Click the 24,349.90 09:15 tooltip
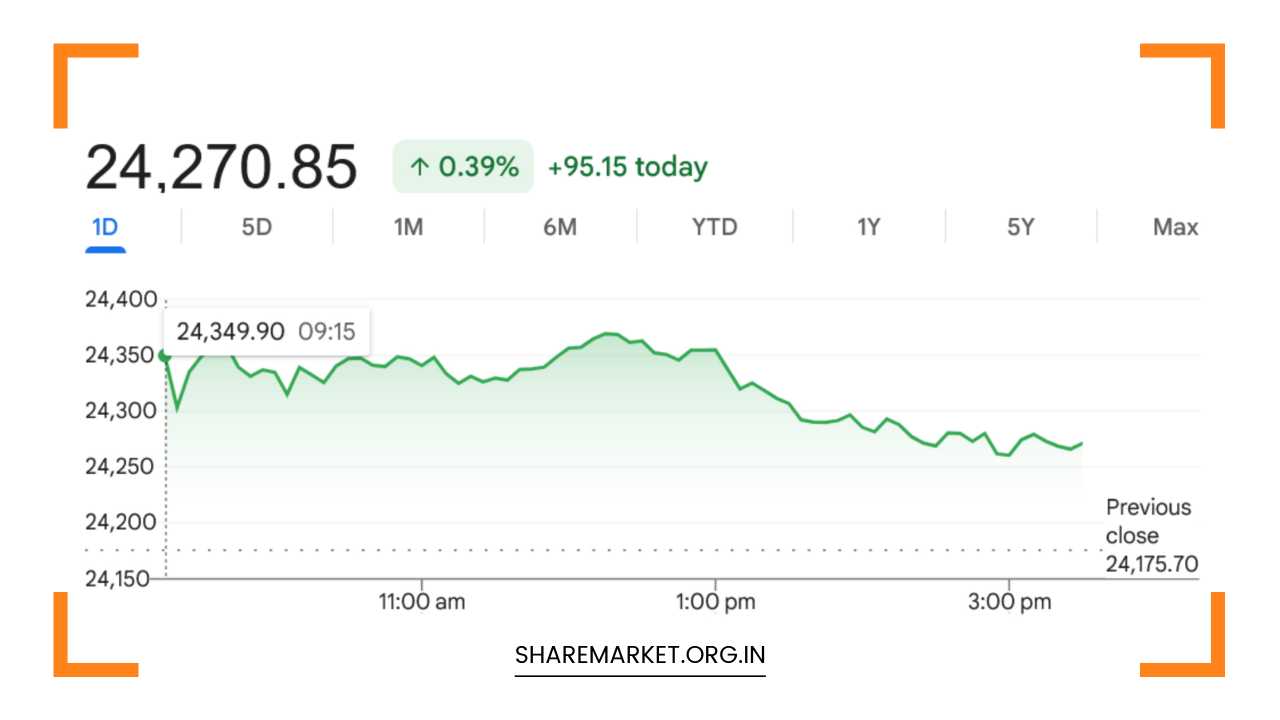 tap(266, 331)
